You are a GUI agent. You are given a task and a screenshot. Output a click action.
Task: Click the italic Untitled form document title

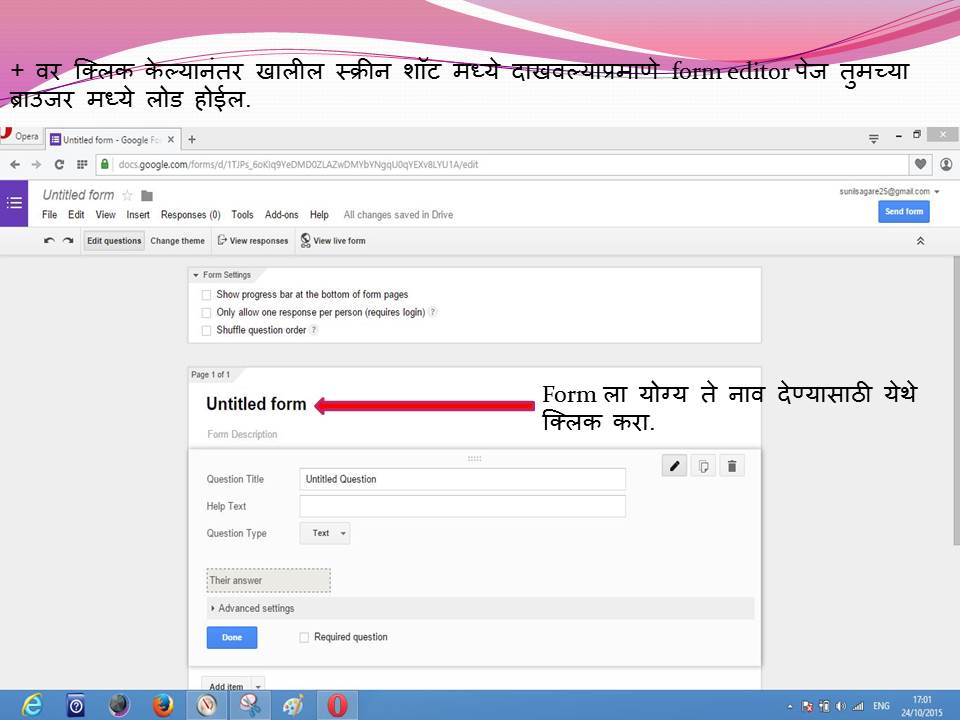coord(78,195)
